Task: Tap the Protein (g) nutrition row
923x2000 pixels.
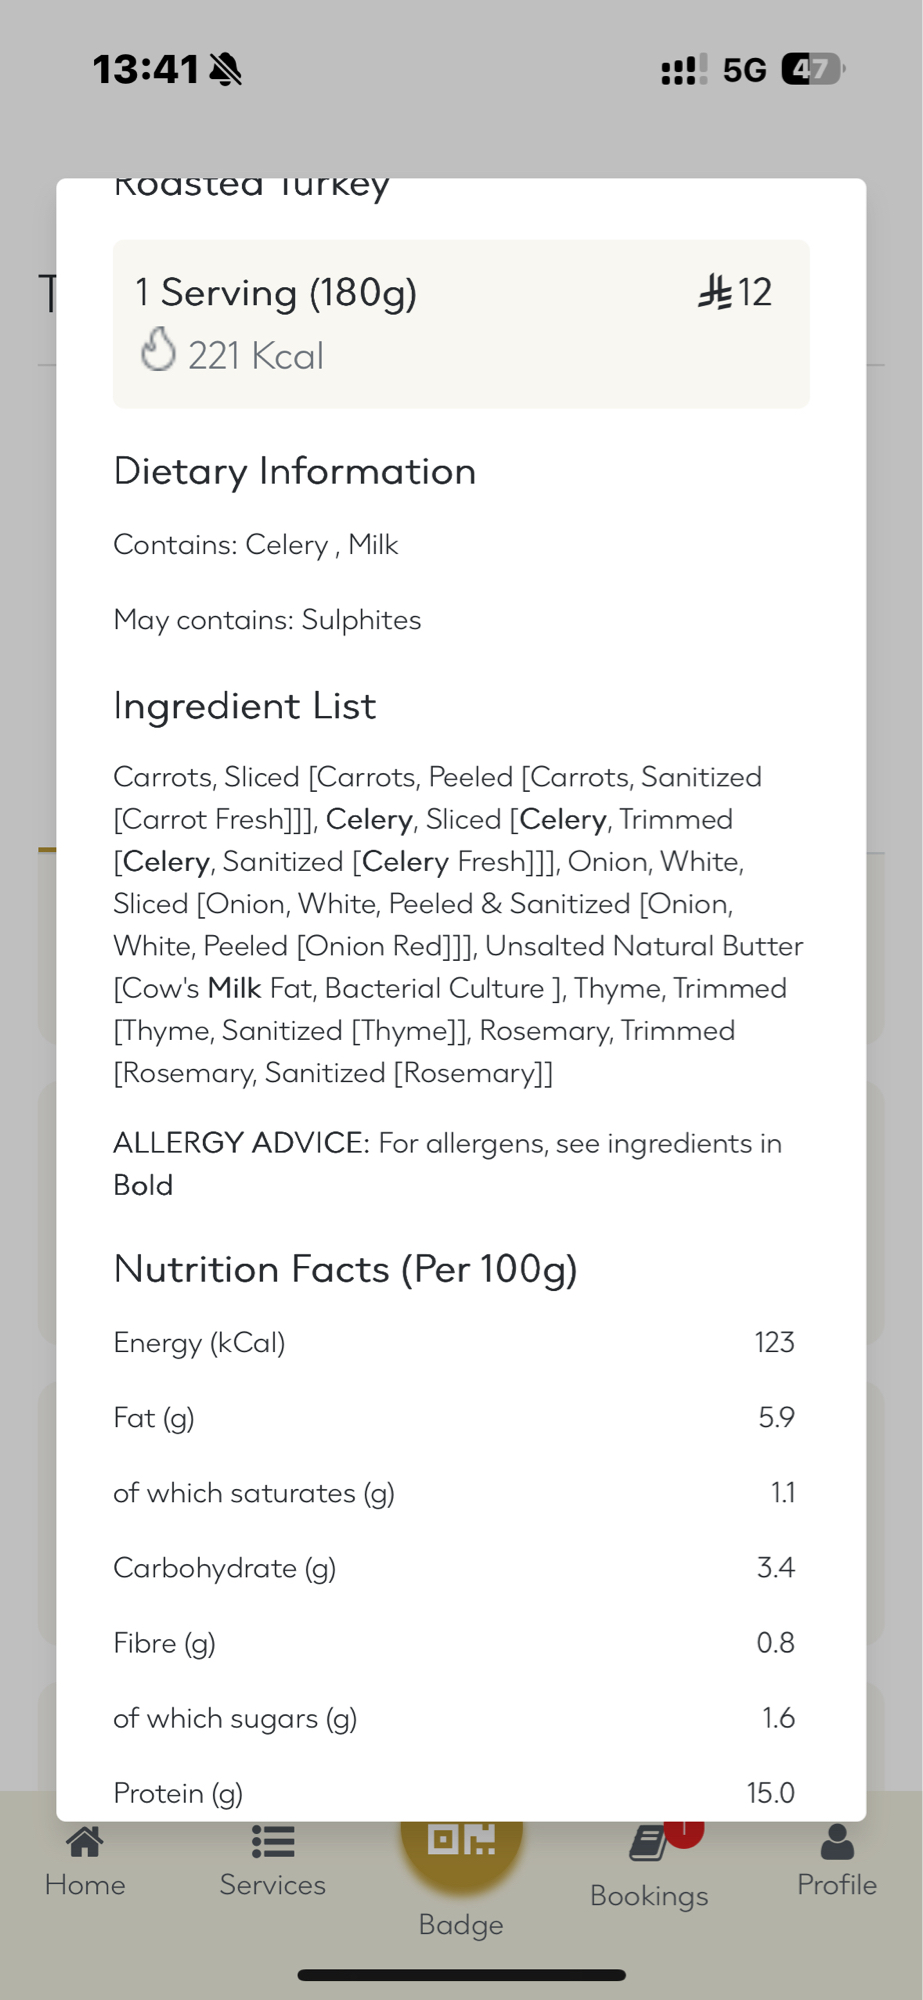Action: (x=453, y=1792)
